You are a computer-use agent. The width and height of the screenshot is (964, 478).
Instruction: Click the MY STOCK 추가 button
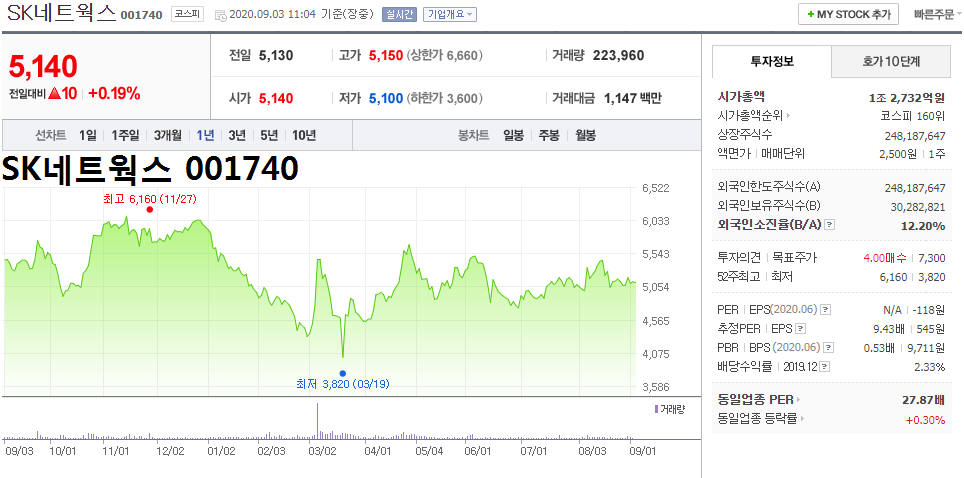(848, 14)
